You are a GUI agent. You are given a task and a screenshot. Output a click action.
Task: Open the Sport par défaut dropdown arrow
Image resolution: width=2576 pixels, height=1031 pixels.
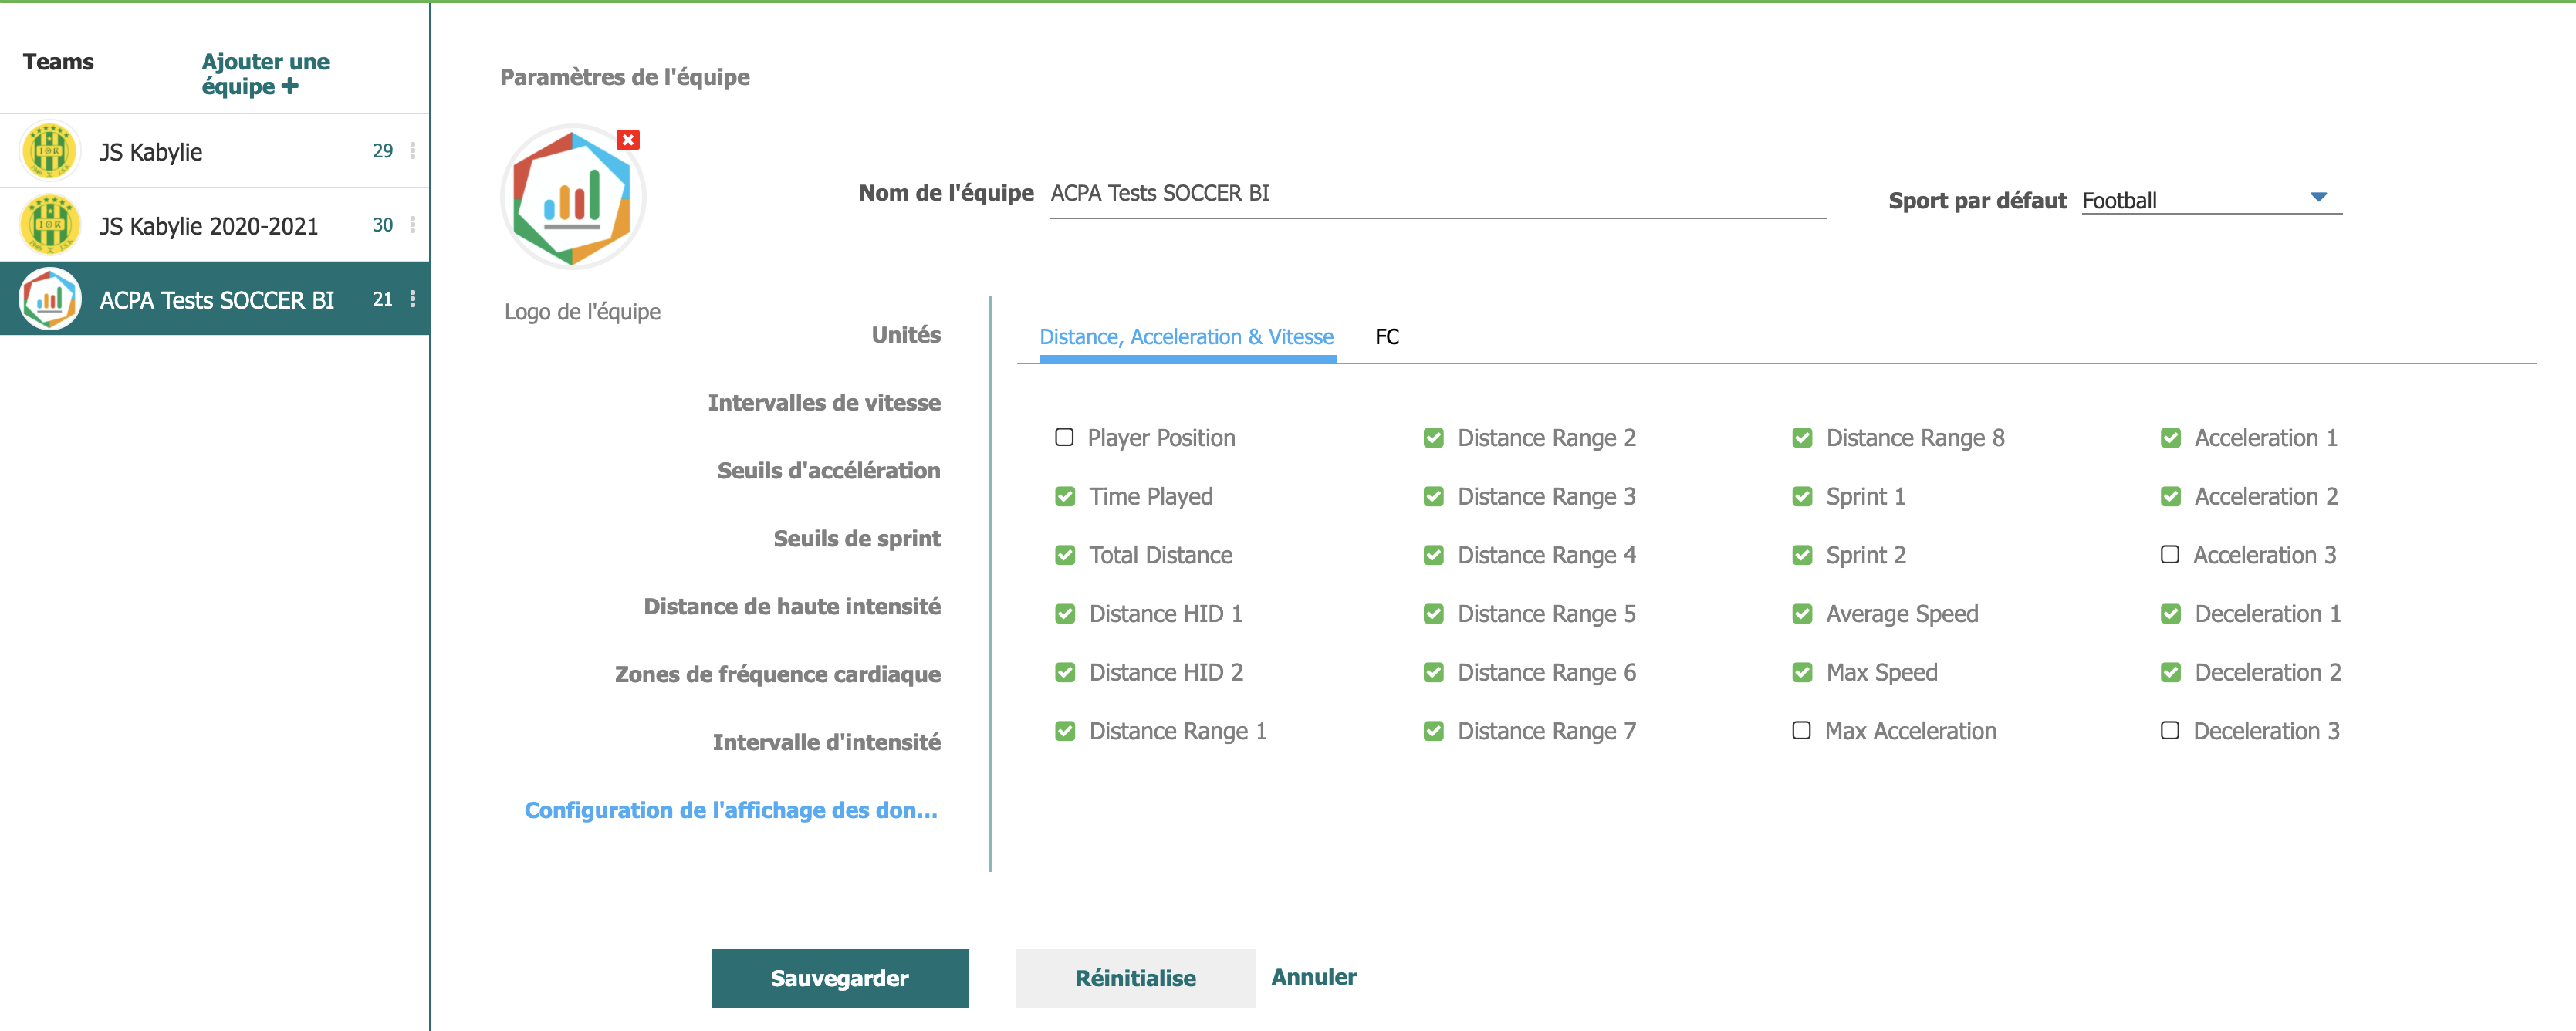click(x=2318, y=197)
